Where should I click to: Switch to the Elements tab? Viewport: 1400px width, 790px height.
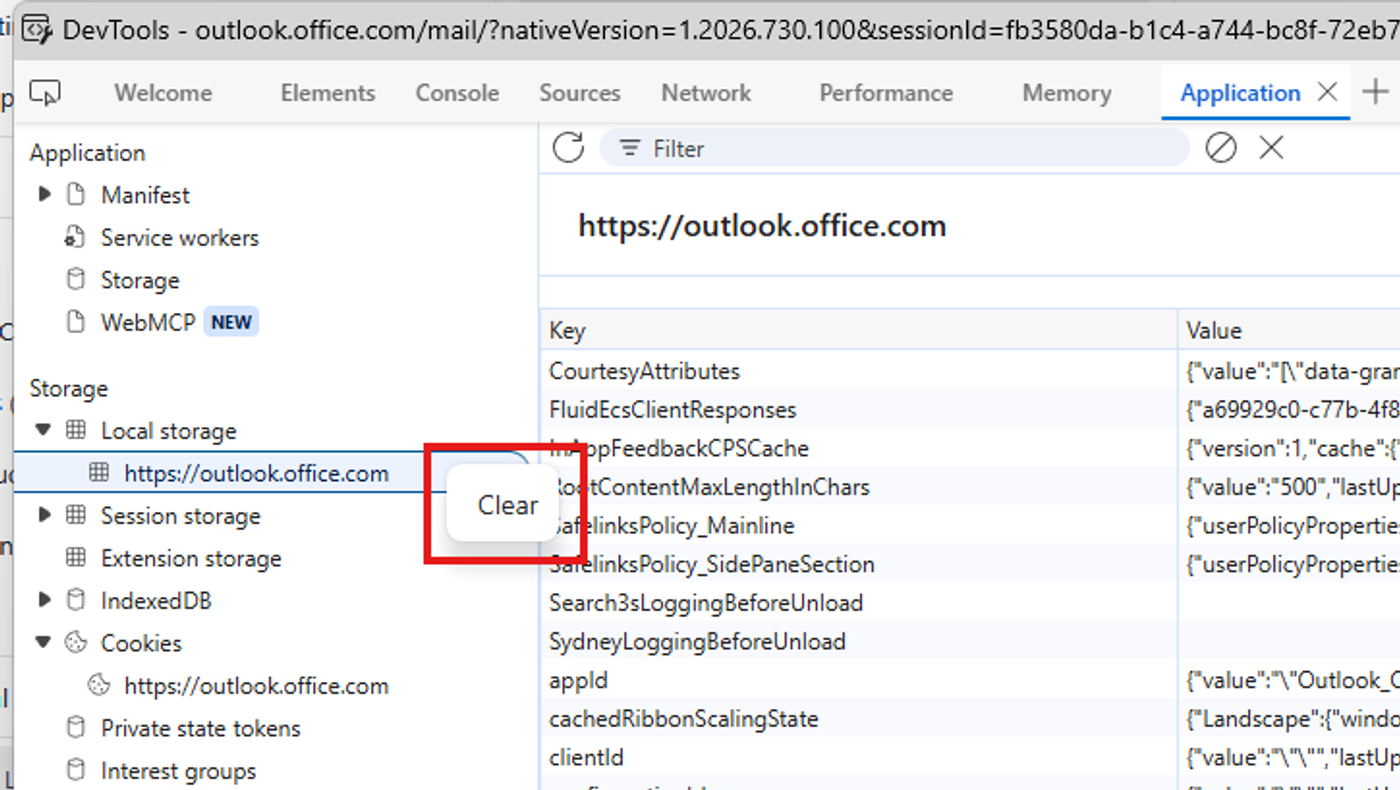click(328, 93)
